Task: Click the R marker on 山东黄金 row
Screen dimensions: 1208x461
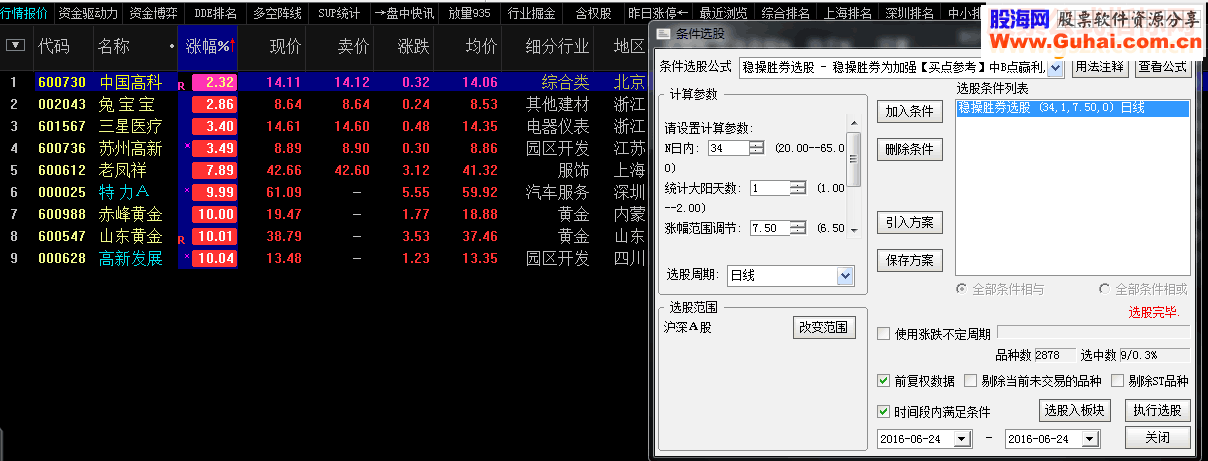Action: click(x=181, y=240)
